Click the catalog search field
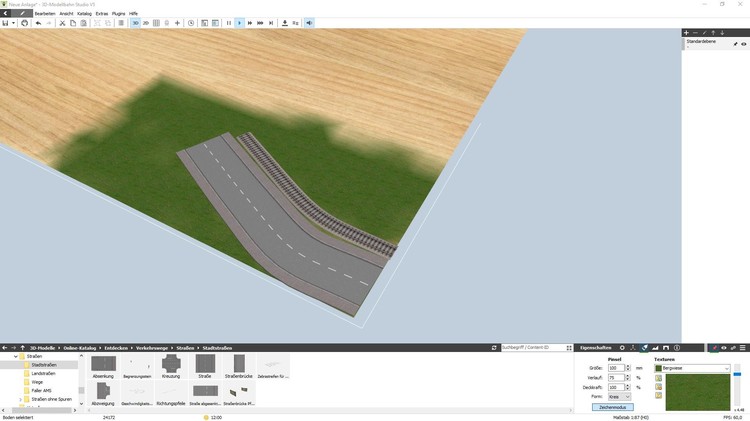The image size is (750, 421). point(533,348)
